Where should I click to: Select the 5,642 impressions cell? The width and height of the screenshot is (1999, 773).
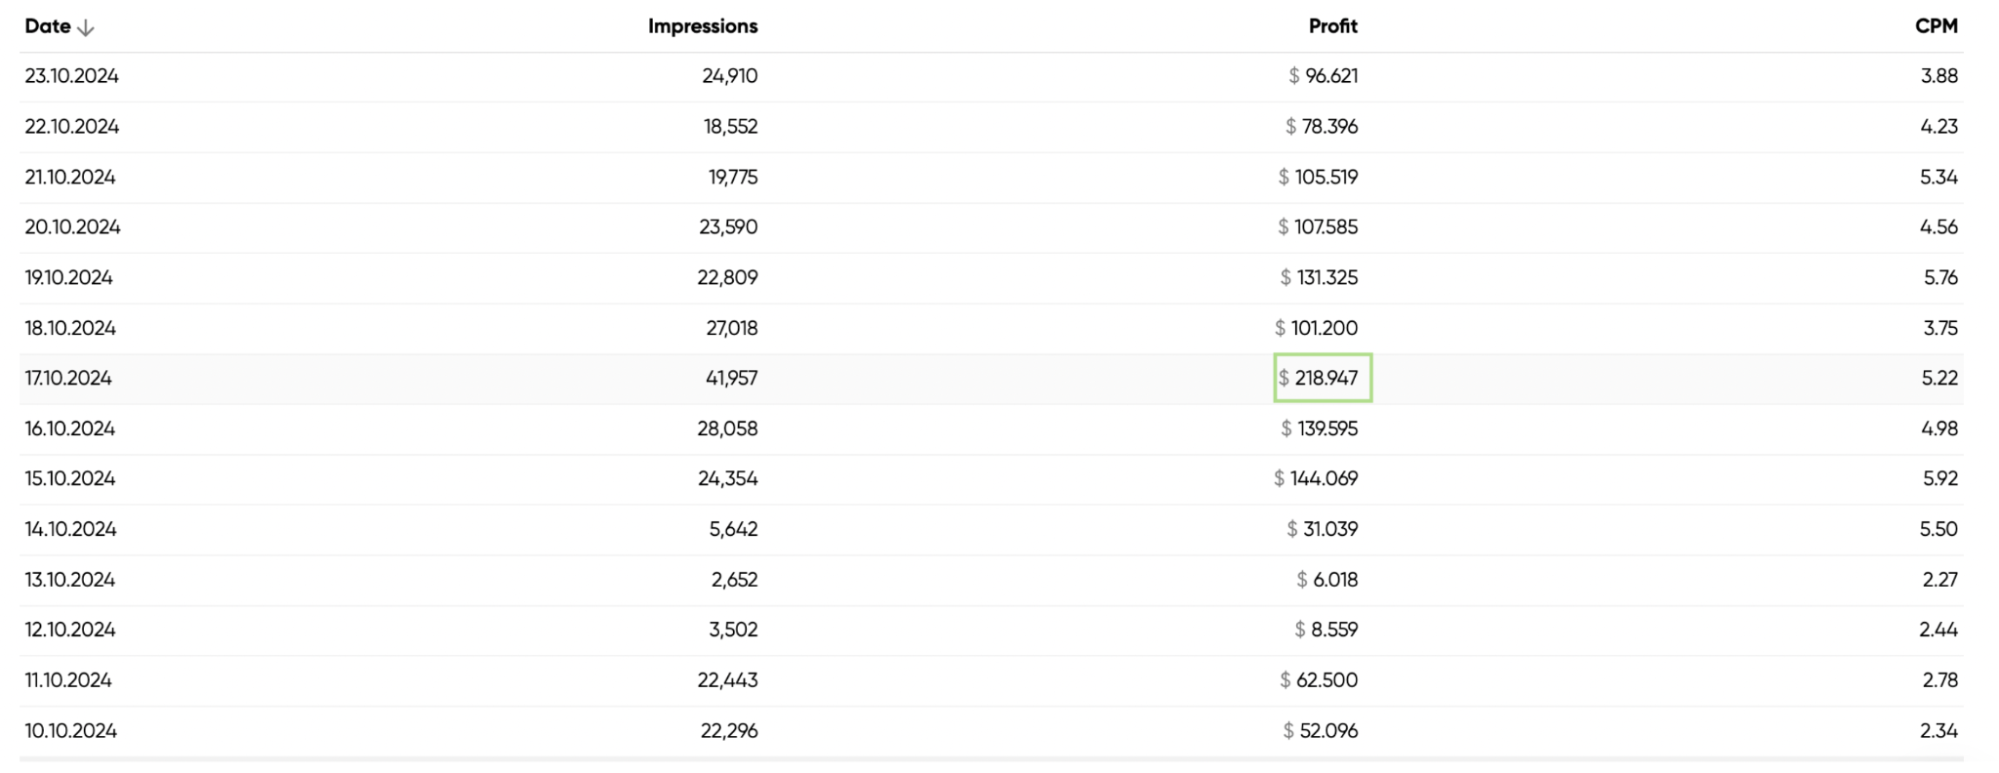[x=733, y=529]
